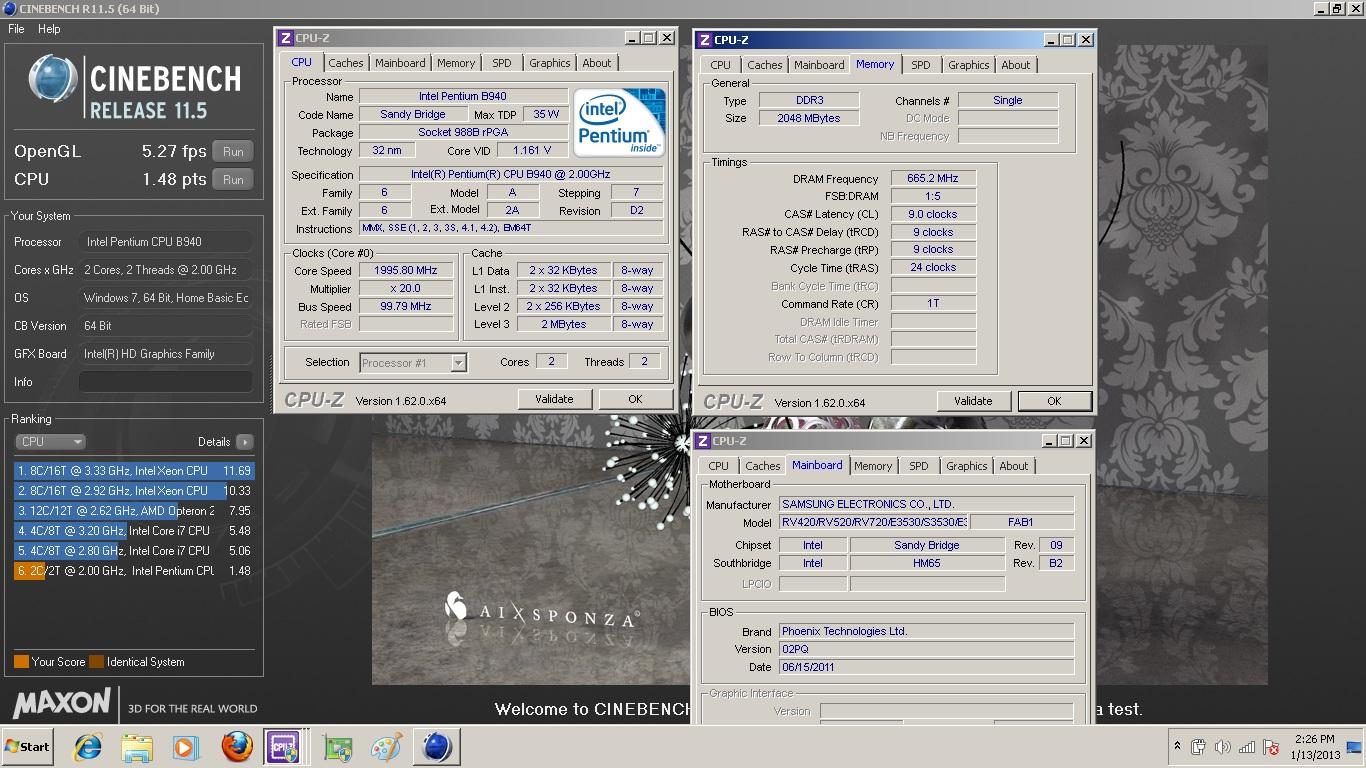
Task: Open SPD tab in CPU-Z CPU window
Action: tap(502, 63)
